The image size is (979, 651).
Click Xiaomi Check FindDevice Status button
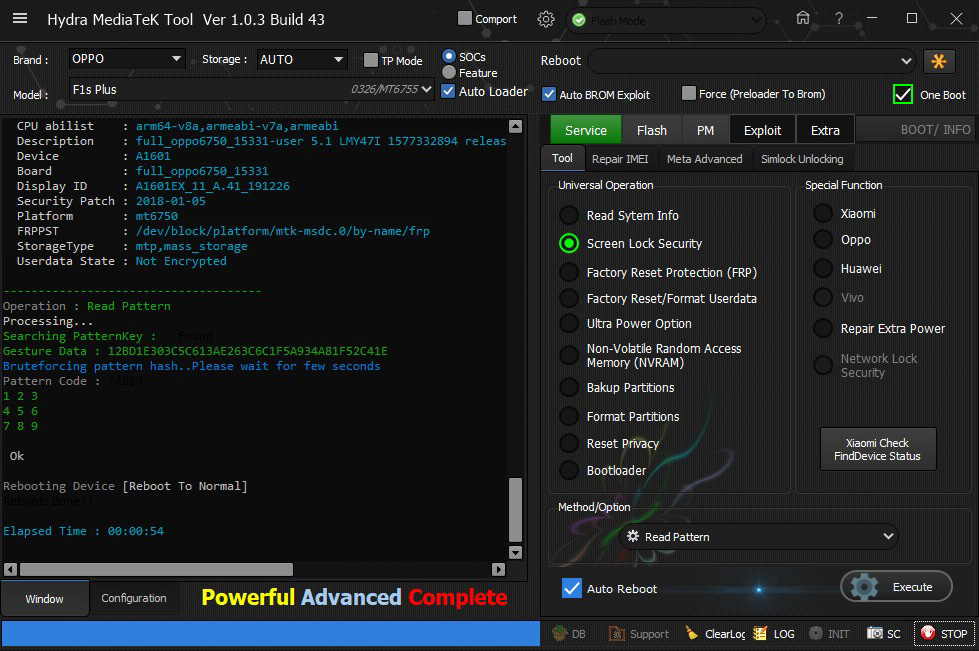click(x=877, y=450)
